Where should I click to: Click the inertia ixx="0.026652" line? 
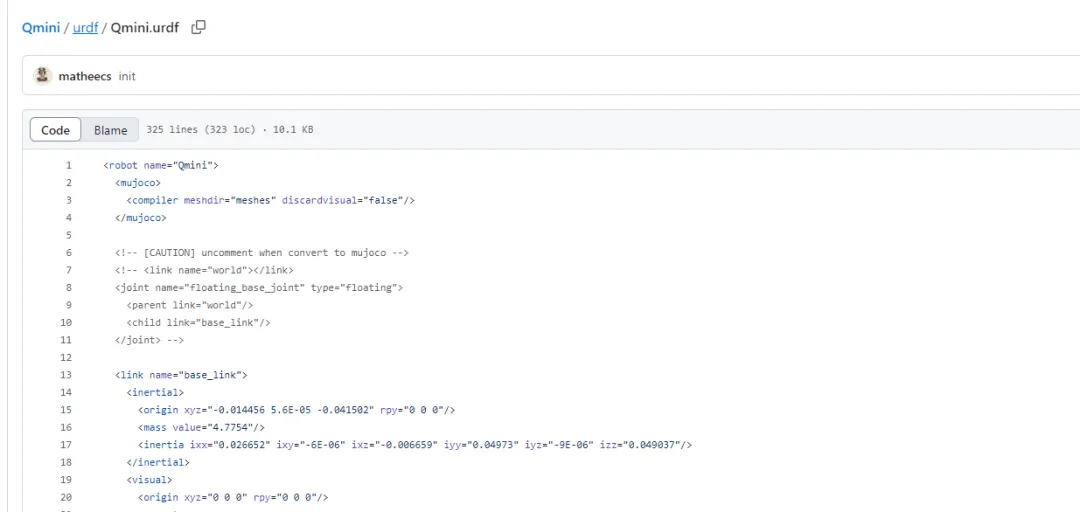pyautogui.click(x=415, y=444)
